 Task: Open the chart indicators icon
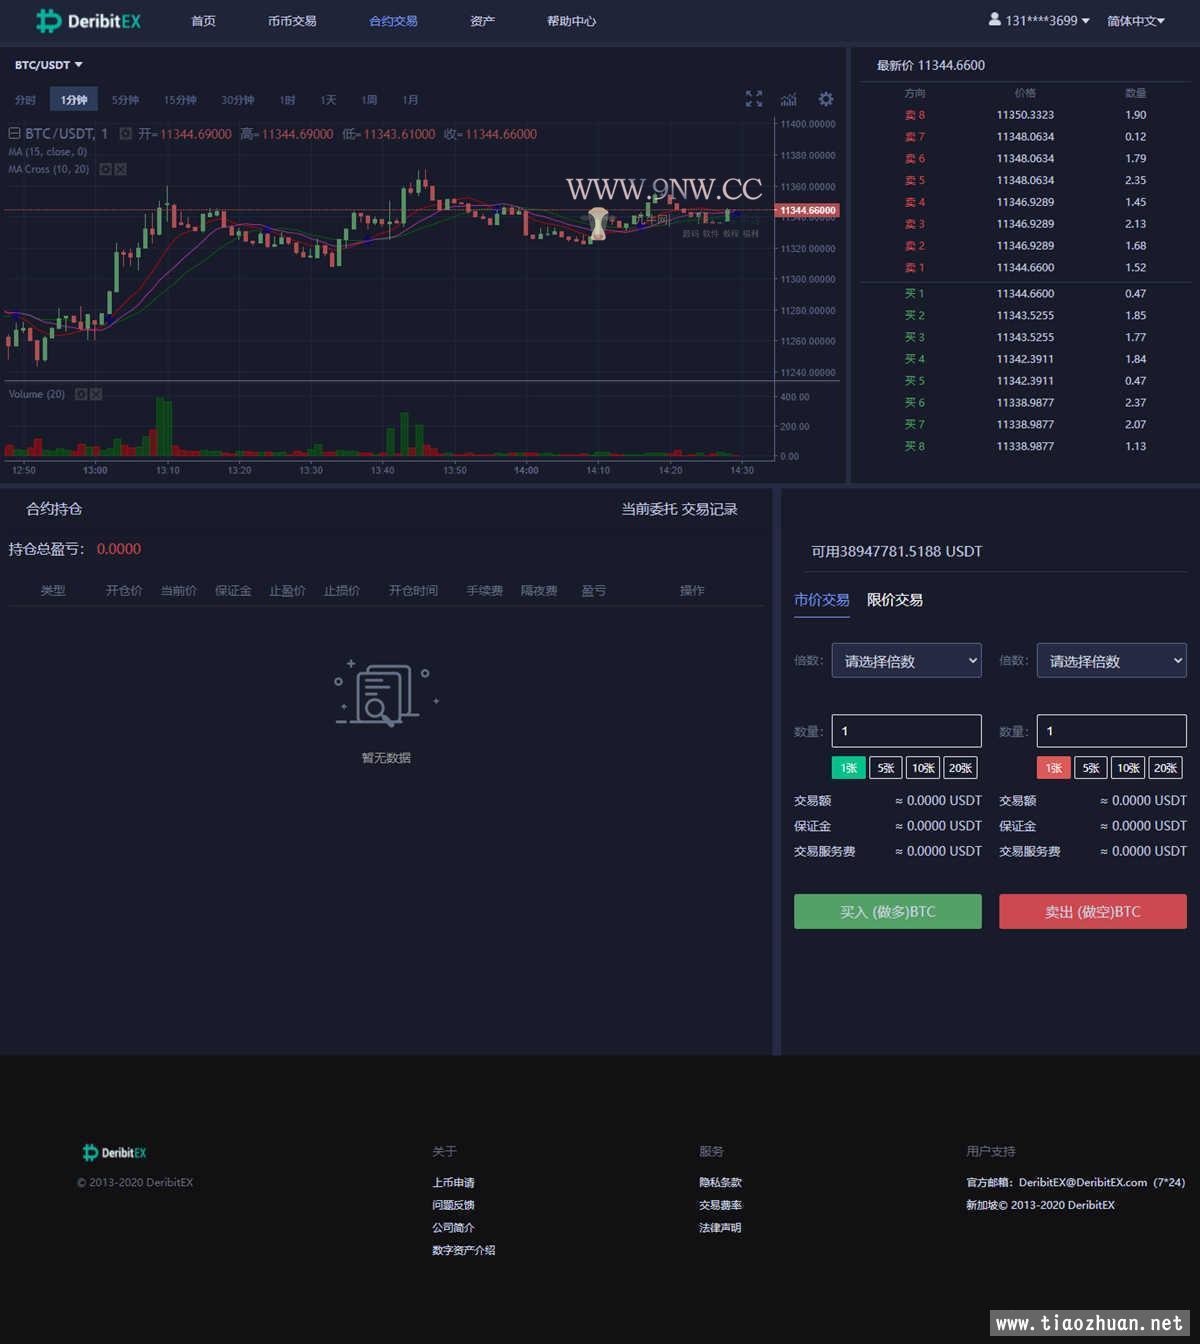coord(789,99)
